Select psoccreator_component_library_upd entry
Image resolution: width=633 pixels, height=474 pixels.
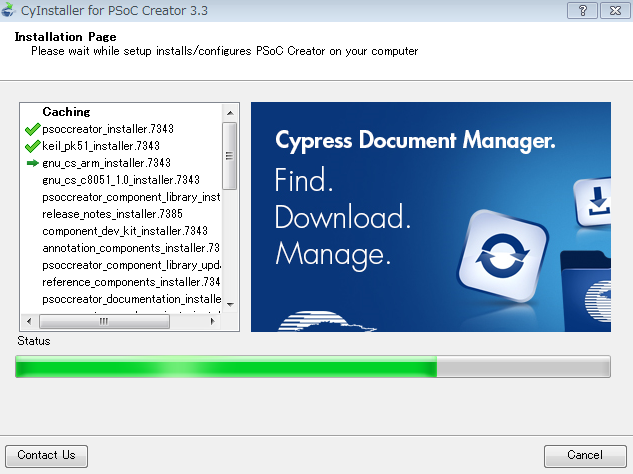pyautogui.click(x=131, y=265)
